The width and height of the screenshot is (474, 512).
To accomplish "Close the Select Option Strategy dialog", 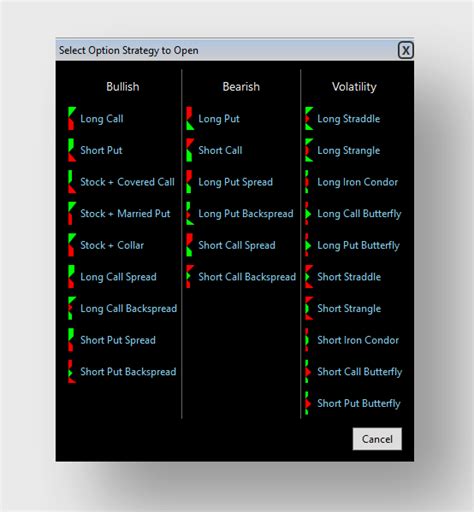I will 406,50.
